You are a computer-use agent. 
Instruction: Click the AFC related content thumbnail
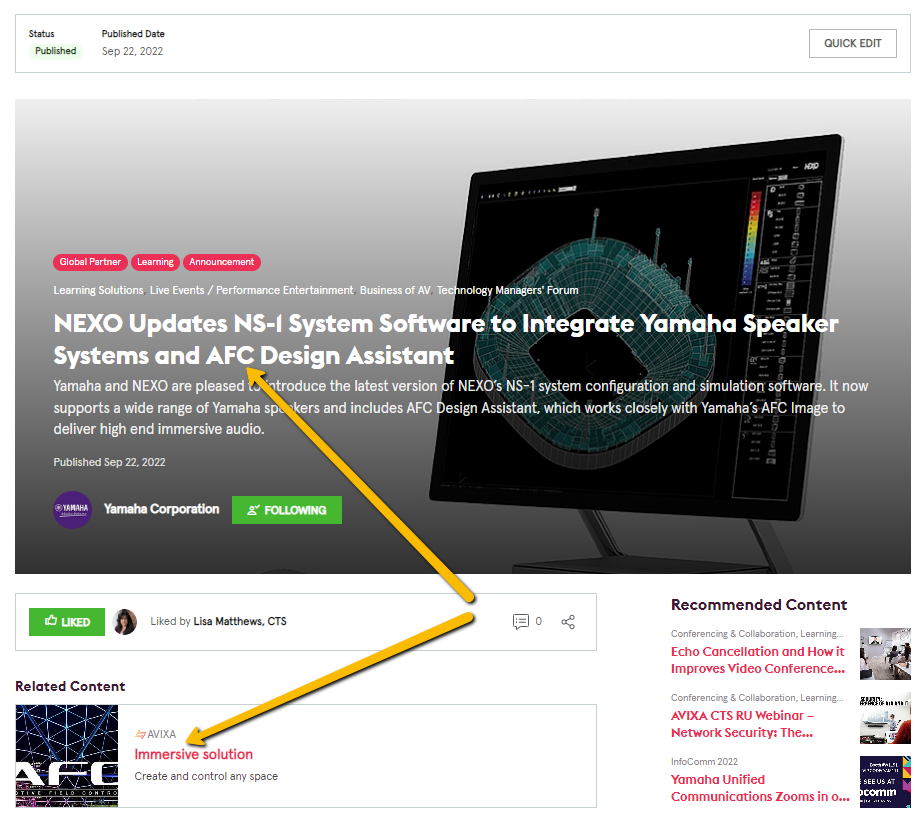tap(67, 756)
